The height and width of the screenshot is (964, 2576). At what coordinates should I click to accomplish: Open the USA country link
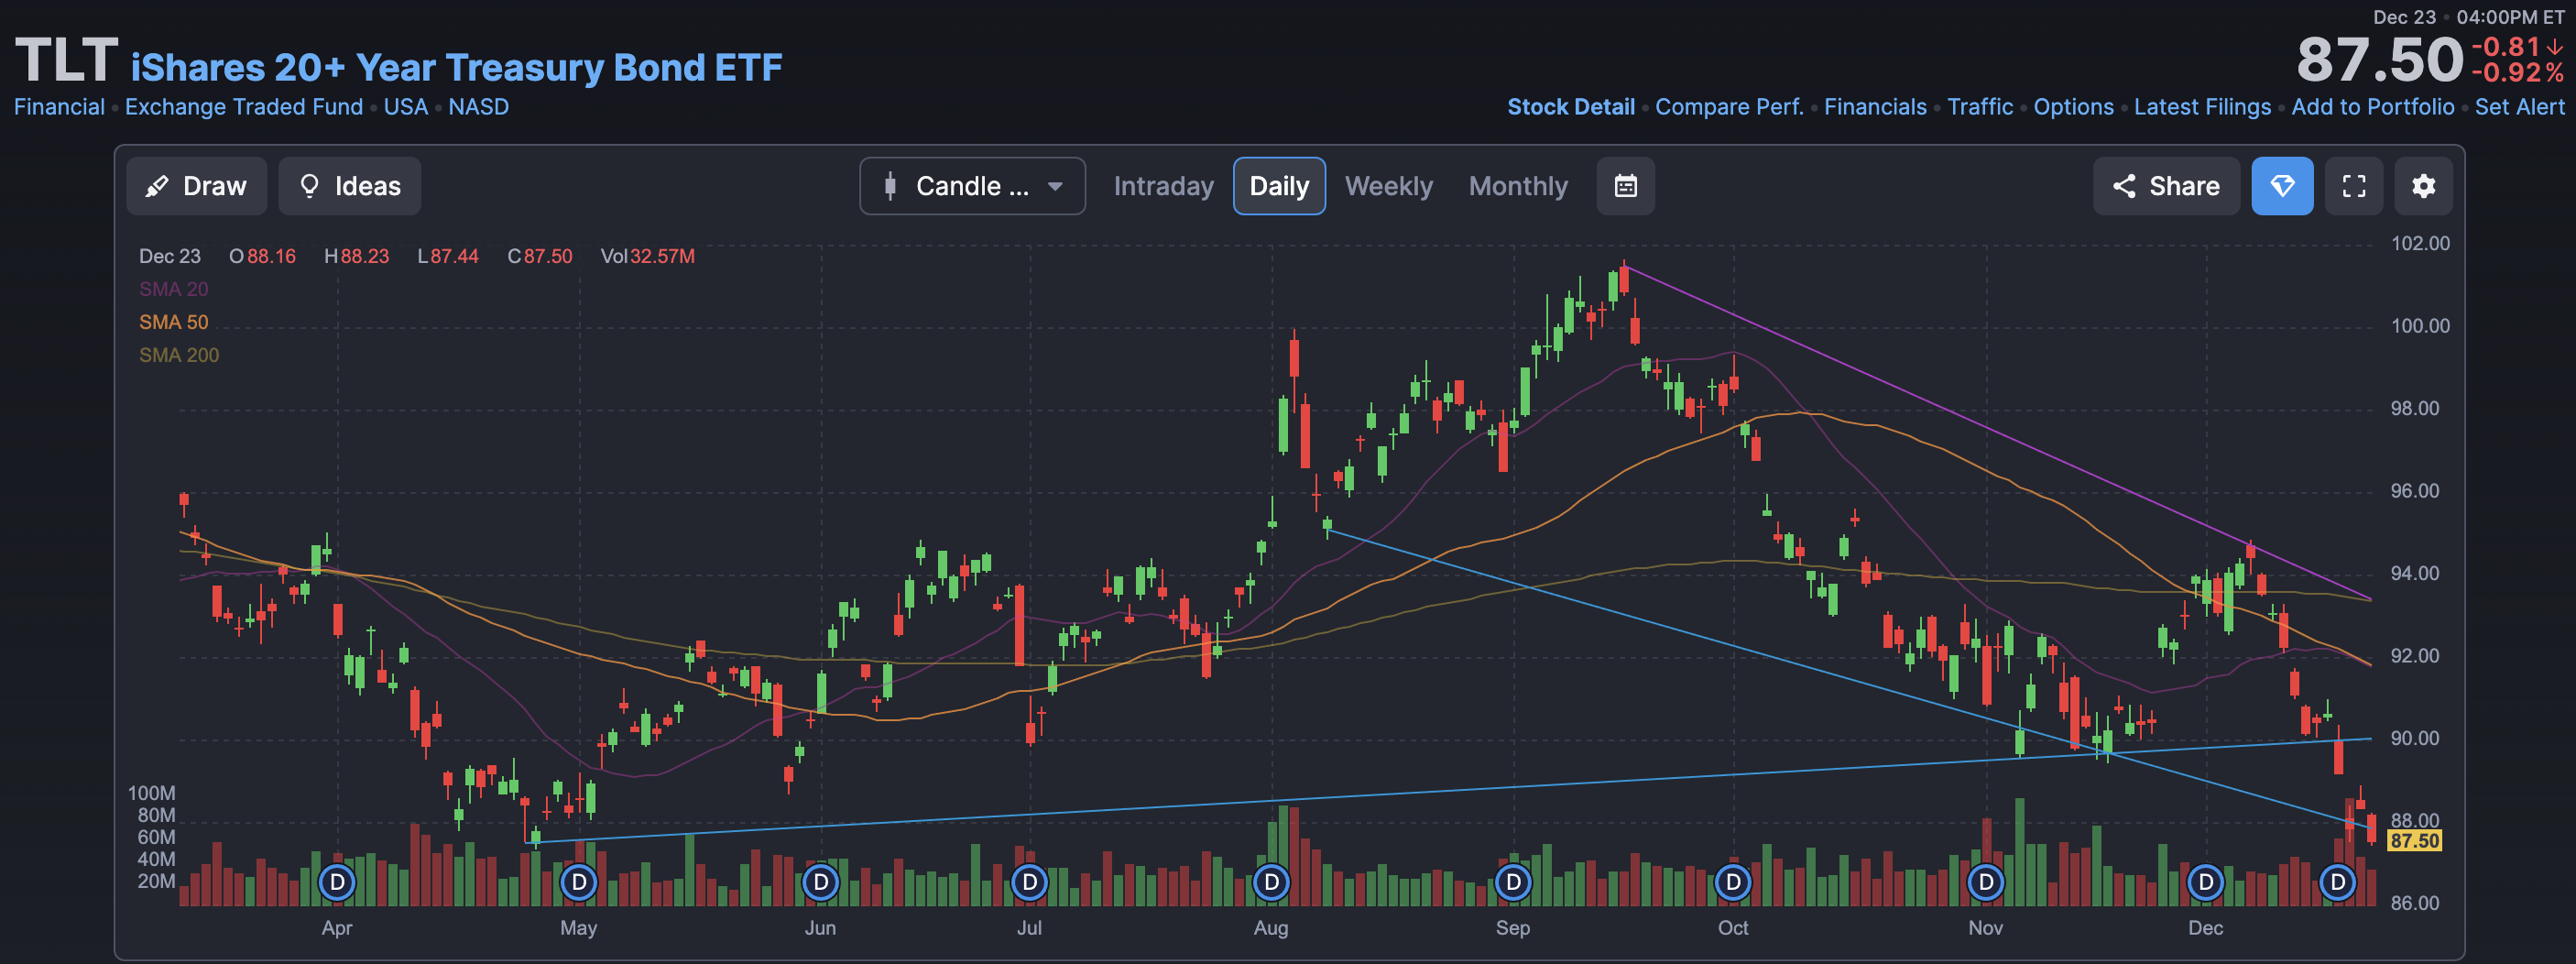point(405,107)
